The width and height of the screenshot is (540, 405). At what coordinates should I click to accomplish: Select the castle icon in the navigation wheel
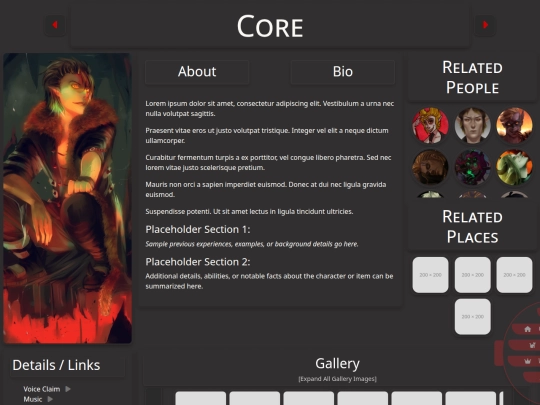(x=532, y=345)
